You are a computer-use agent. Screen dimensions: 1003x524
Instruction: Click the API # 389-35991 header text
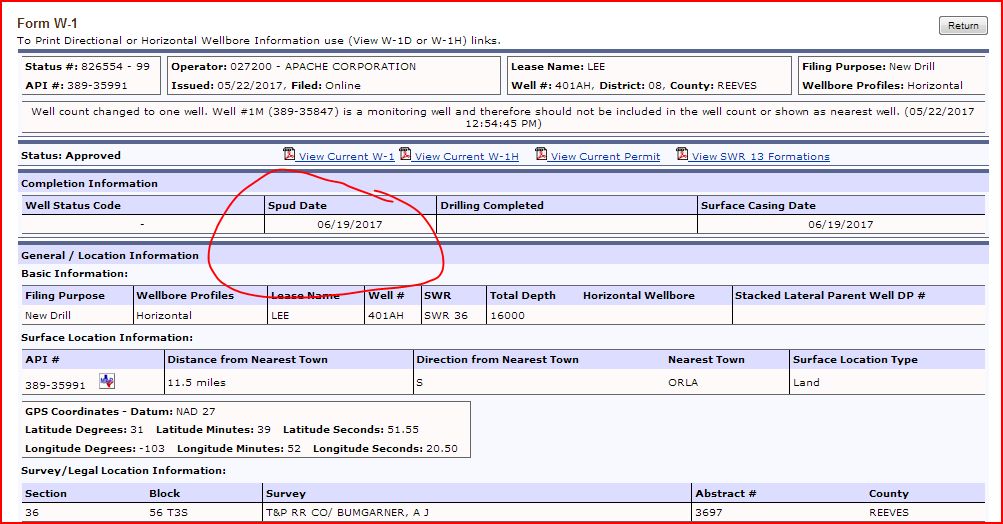76,86
